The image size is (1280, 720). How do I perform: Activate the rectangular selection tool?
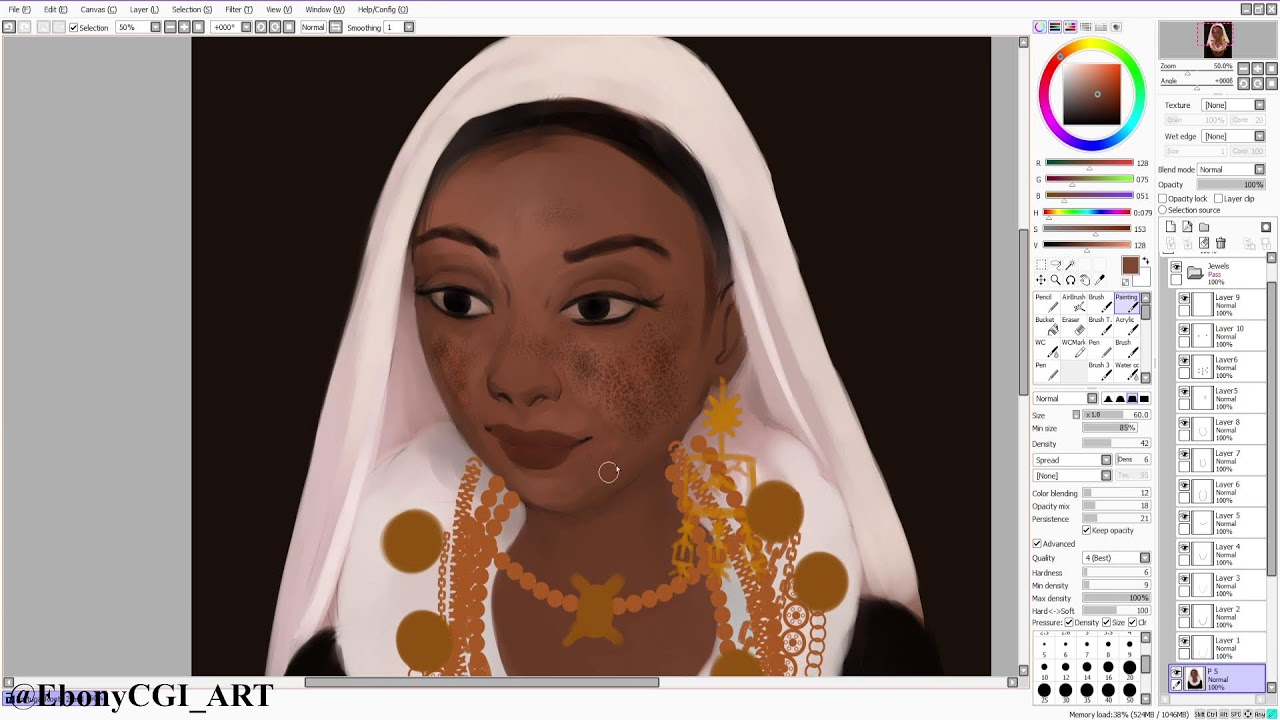click(x=1041, y=265)
